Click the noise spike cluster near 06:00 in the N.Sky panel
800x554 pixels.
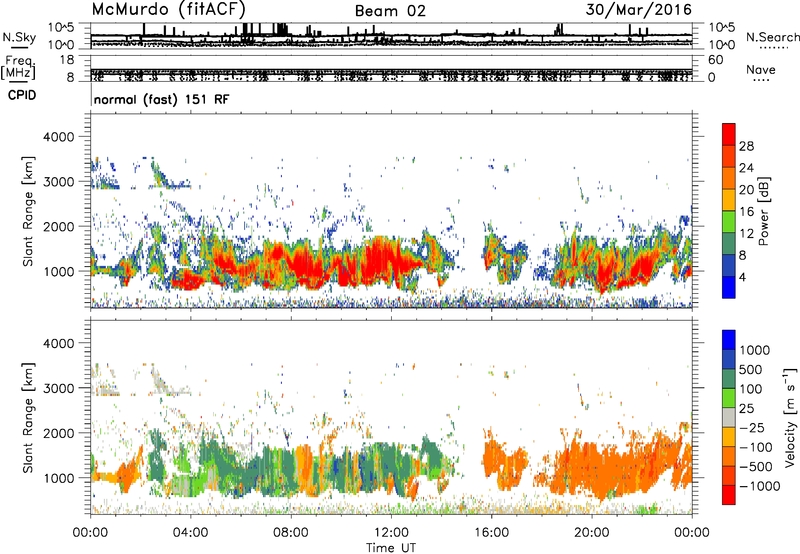click(x=249, y=31)
